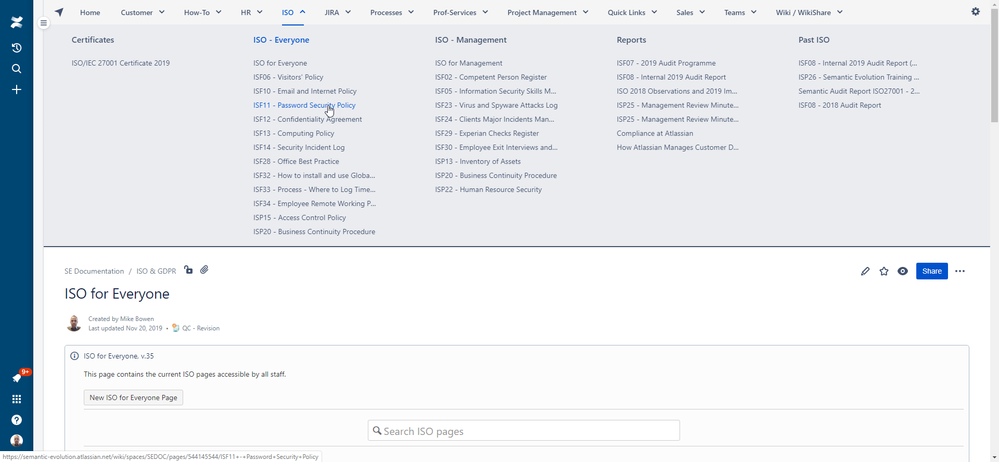The image size is (999, 462).
Task: Open more actions ellipsis menu
Action: (x=960, y=271)
